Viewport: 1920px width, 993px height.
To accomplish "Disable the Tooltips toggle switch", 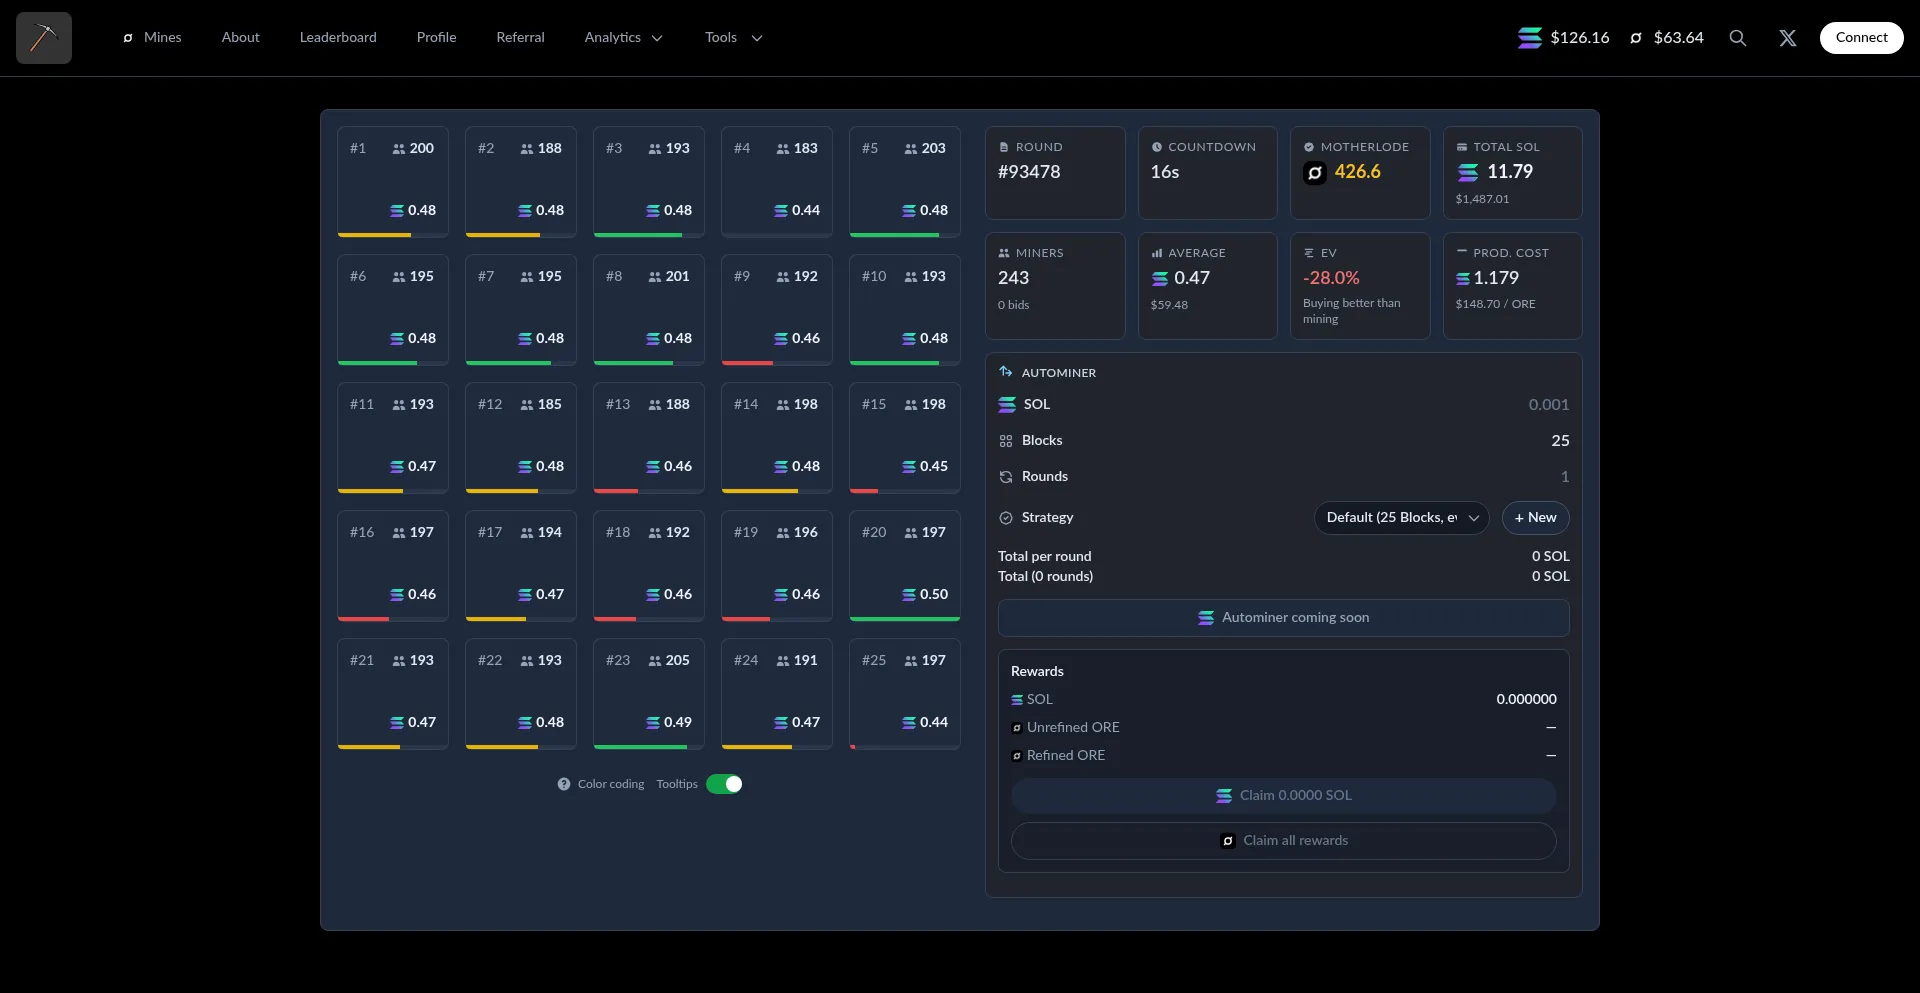I will [724, 784].
